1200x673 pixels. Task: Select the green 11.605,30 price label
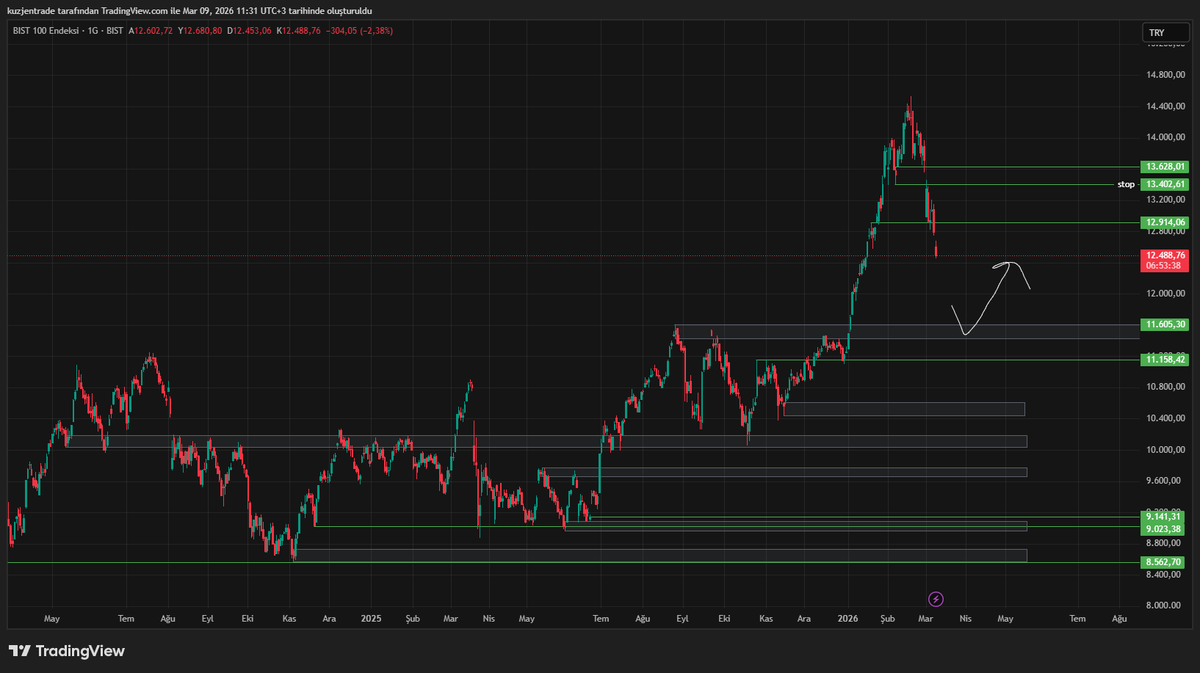(1165, 324)
